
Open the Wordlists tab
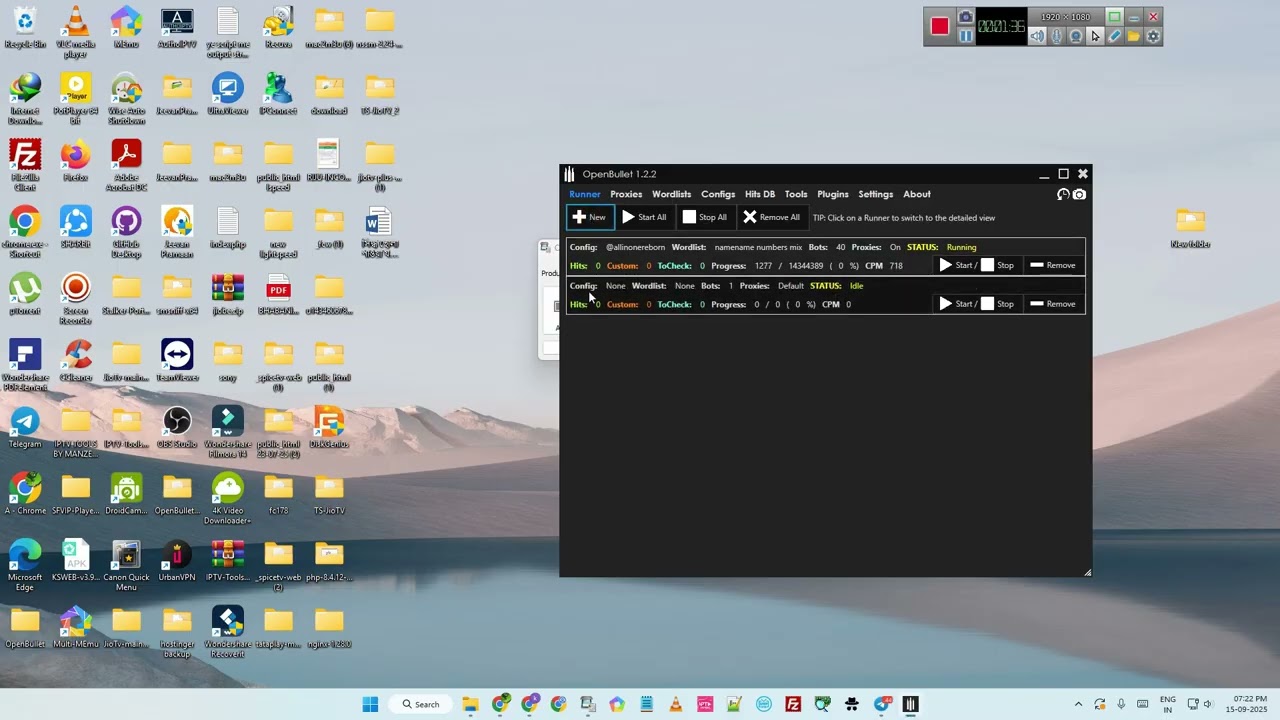click(671, 194)
